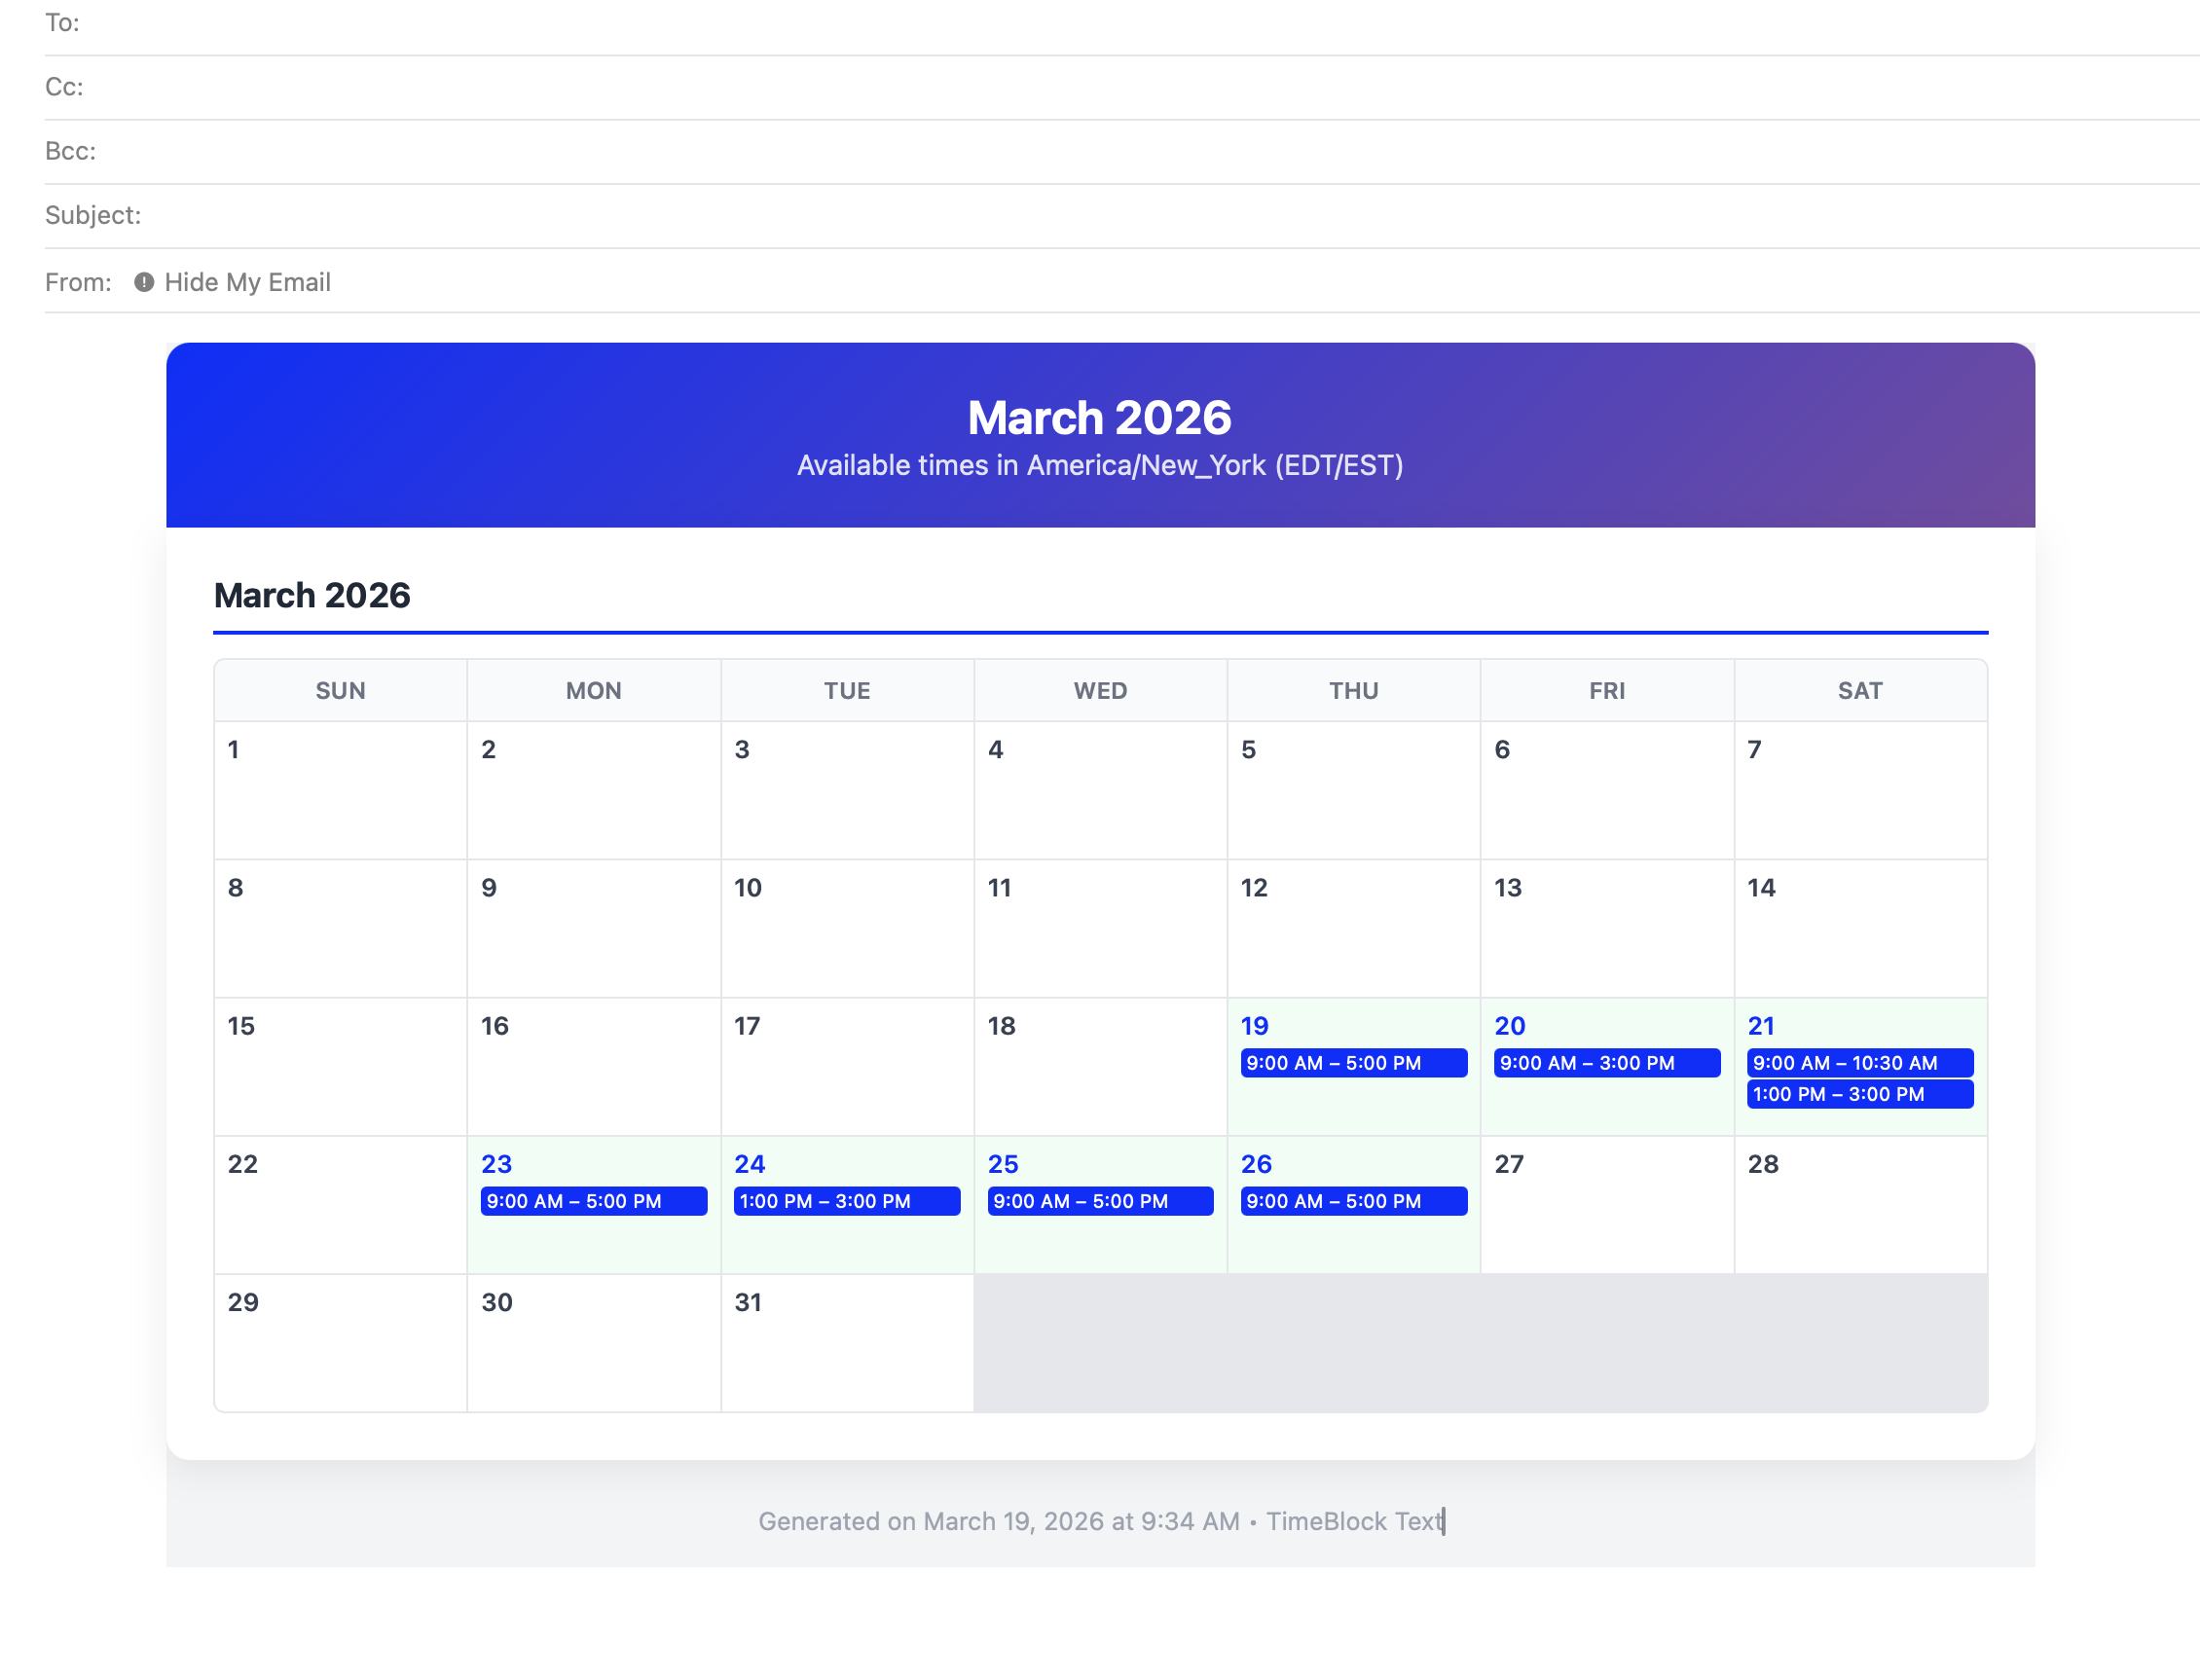Pick the 9:00 AM – 5:00 PM slot on March 25

(x=1100, y=1201)
